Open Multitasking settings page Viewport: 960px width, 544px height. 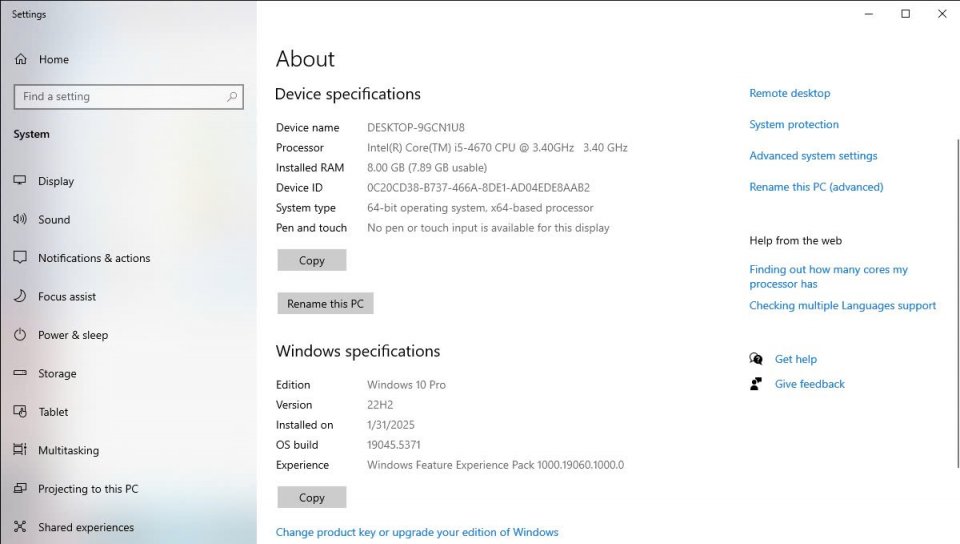coord(68,451)
